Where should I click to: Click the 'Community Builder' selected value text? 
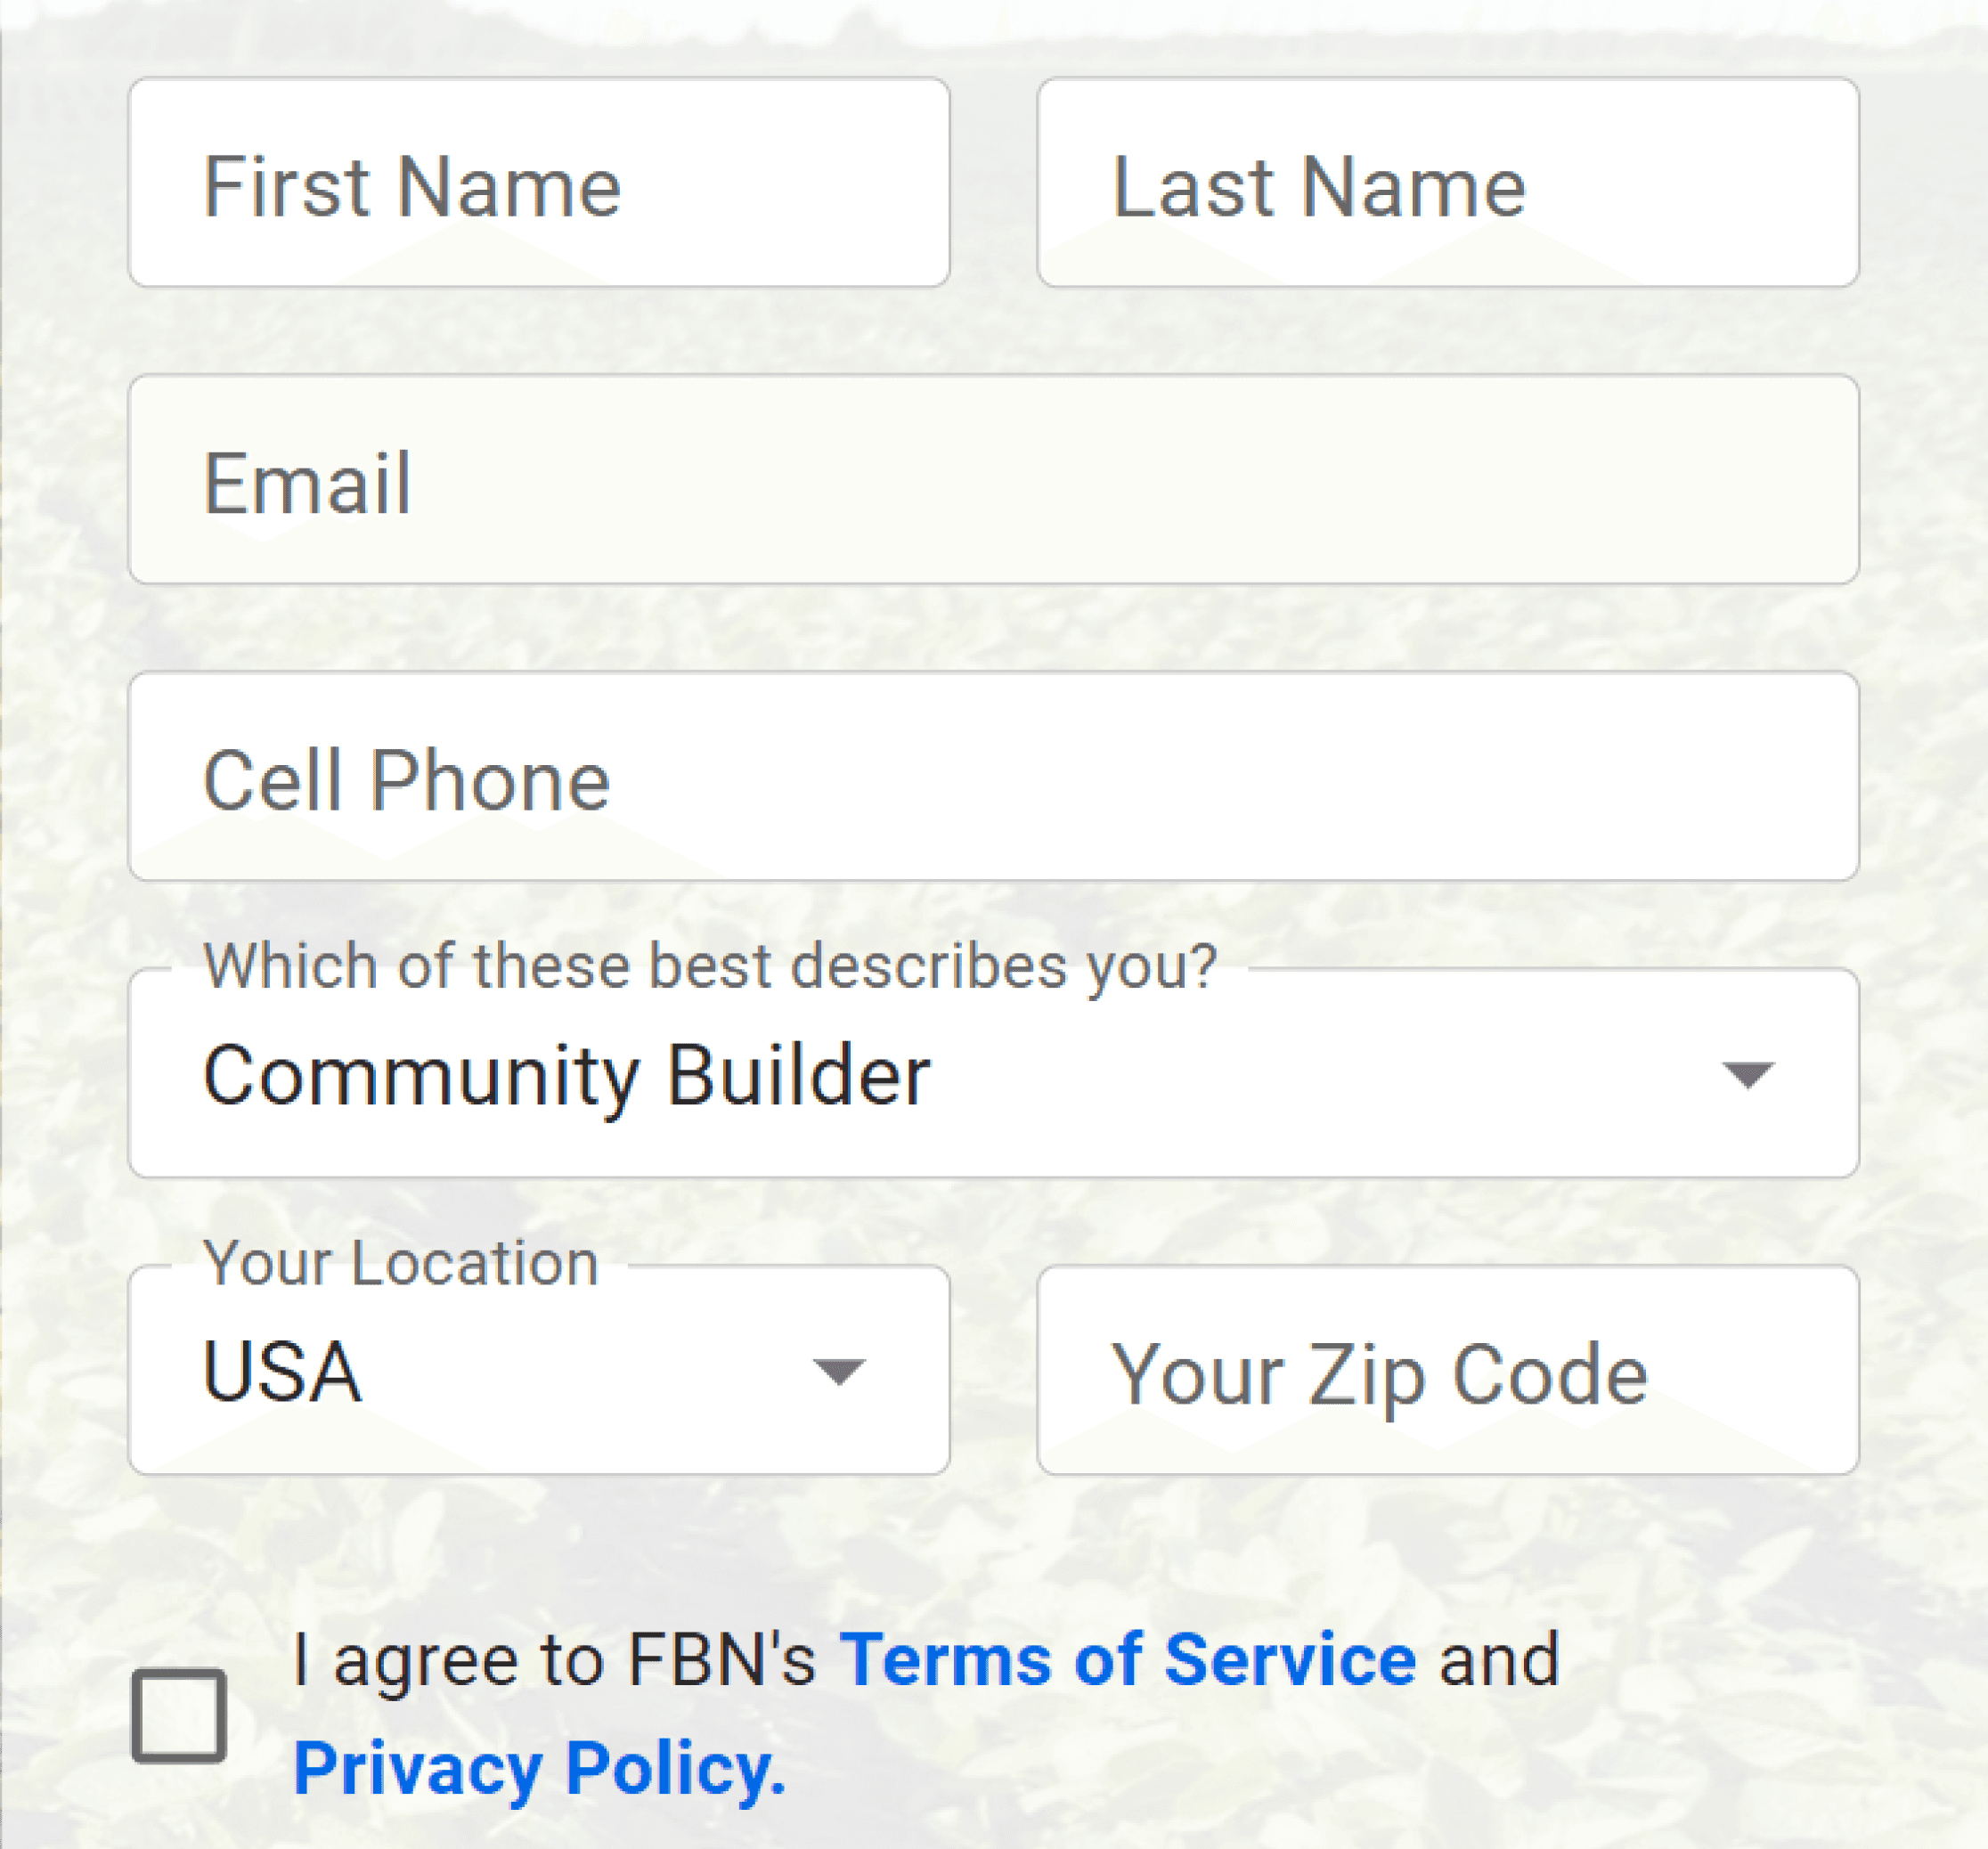tap(567, 1076)
